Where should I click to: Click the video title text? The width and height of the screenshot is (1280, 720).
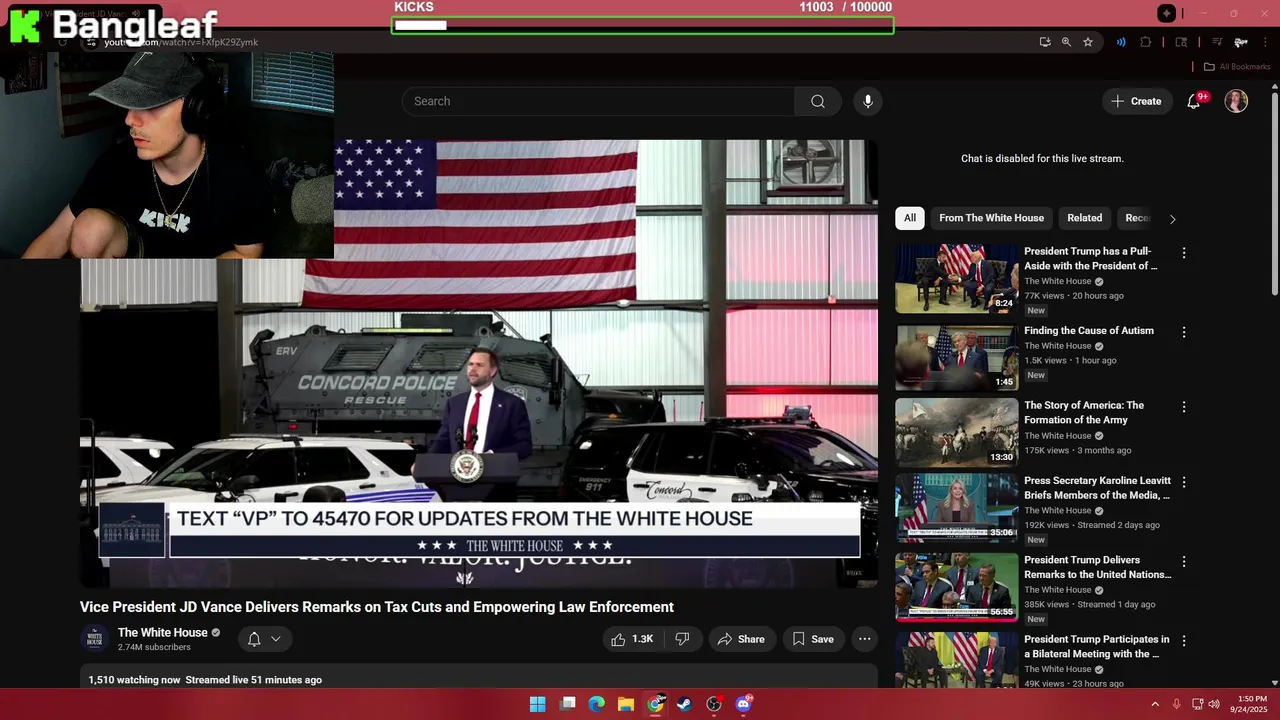pyautogui.click(x=377, y=607)
